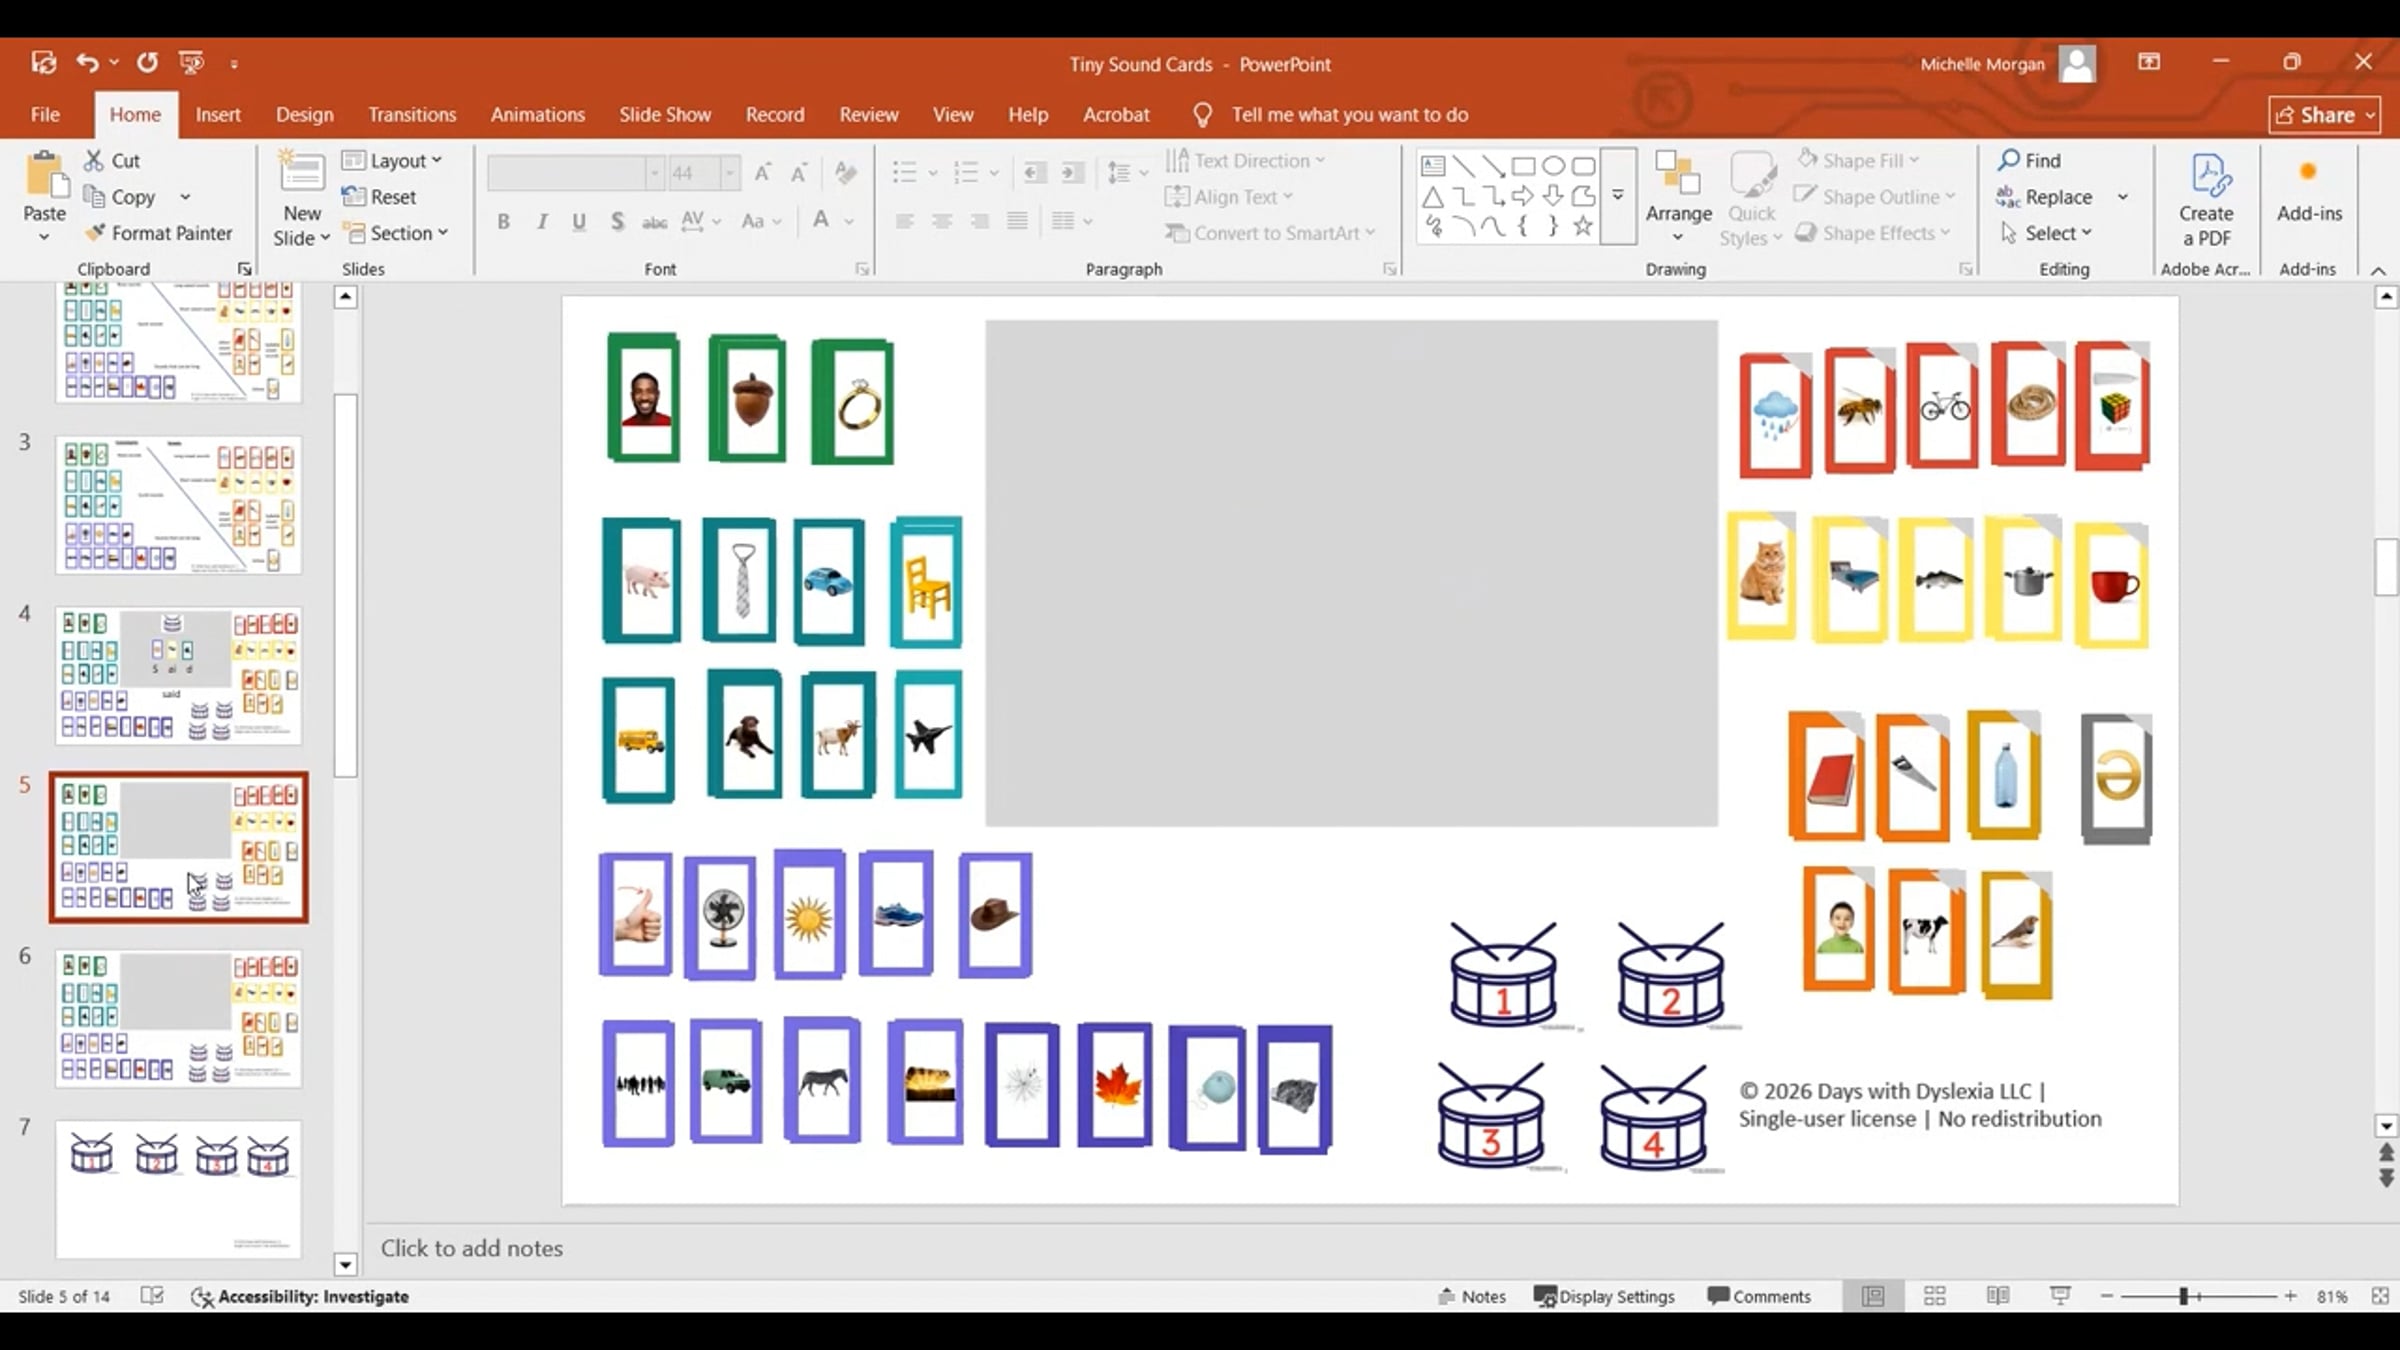Pick the star shape in shapes gallery

1582,226
